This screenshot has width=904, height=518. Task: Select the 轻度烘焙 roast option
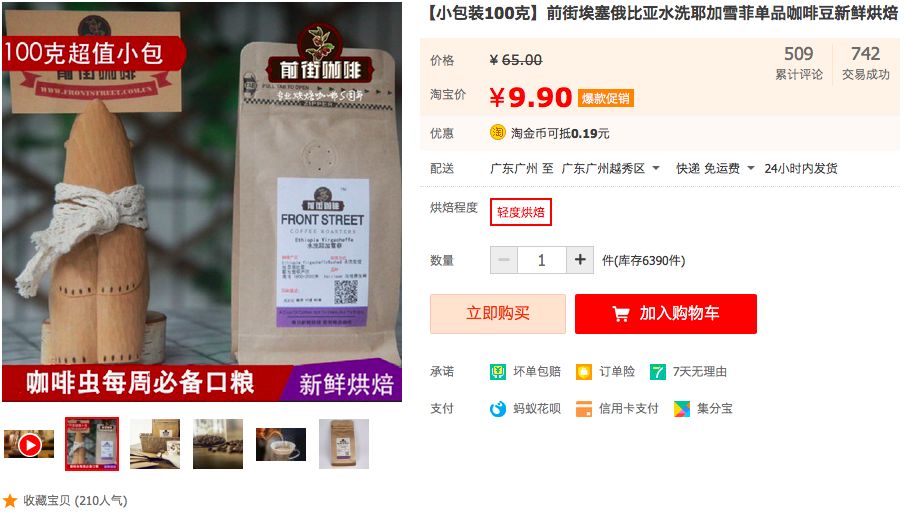(521, 212)
